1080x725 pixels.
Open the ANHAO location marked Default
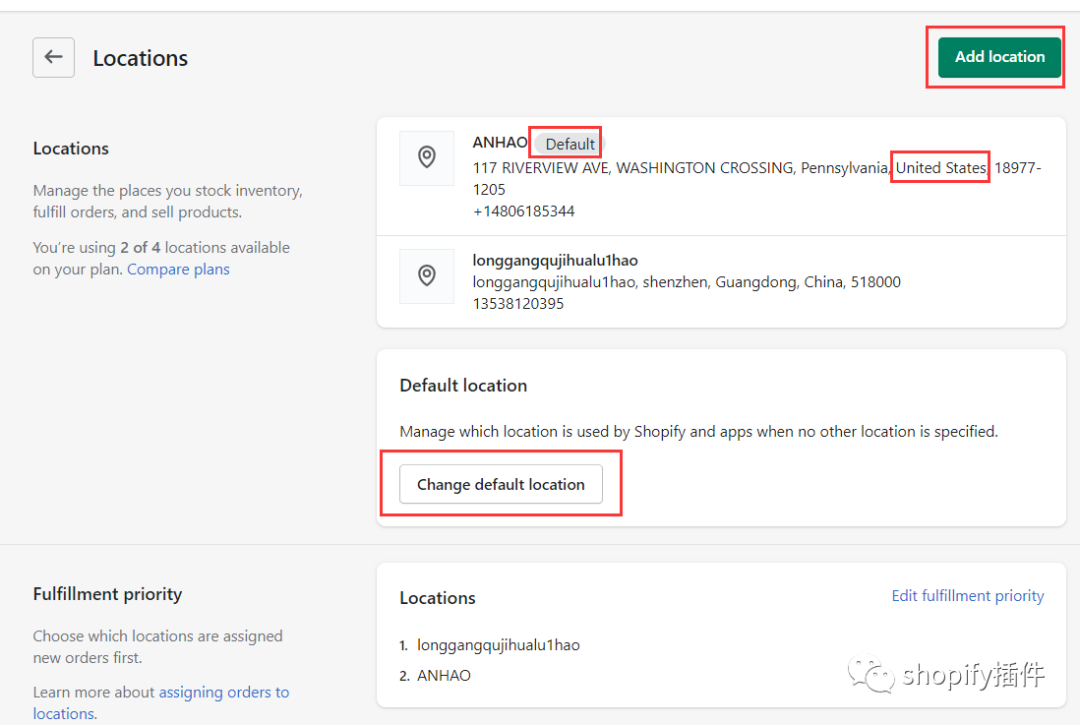[x=500, y=143]
